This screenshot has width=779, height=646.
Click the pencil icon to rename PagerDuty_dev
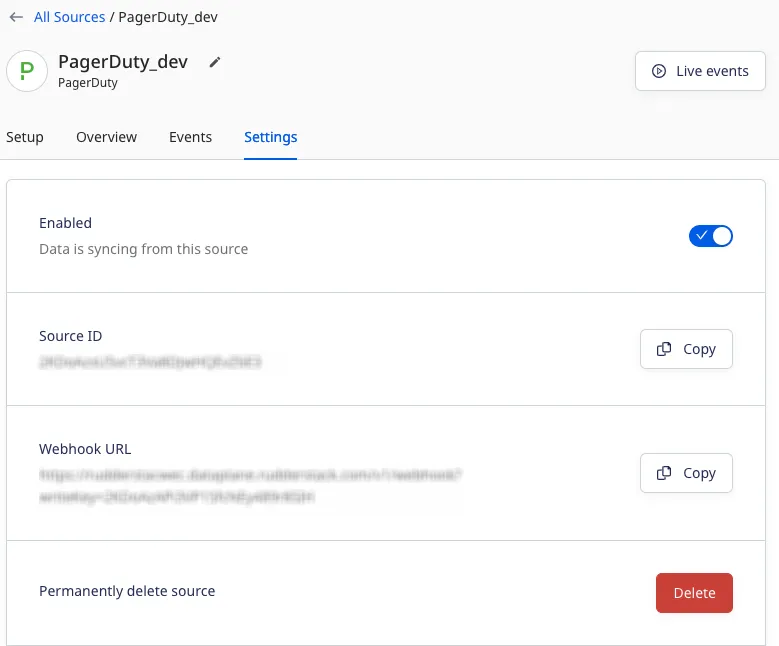[x=215, y=62]
